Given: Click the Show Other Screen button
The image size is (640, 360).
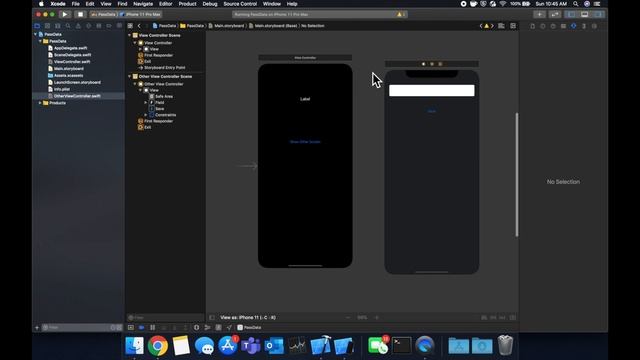Looking at the screenshot, I should (305, 142).
